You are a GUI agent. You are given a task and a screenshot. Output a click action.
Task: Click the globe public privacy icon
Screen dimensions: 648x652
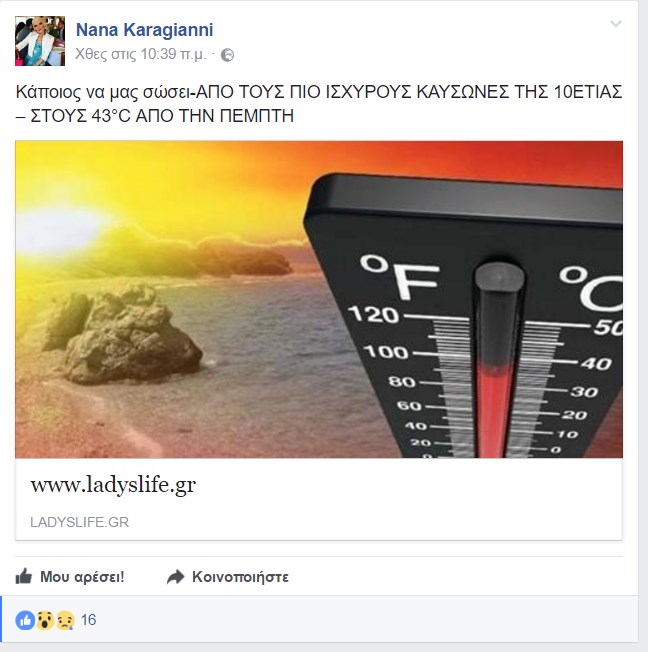pyautogui.click(x=227, y=55)
